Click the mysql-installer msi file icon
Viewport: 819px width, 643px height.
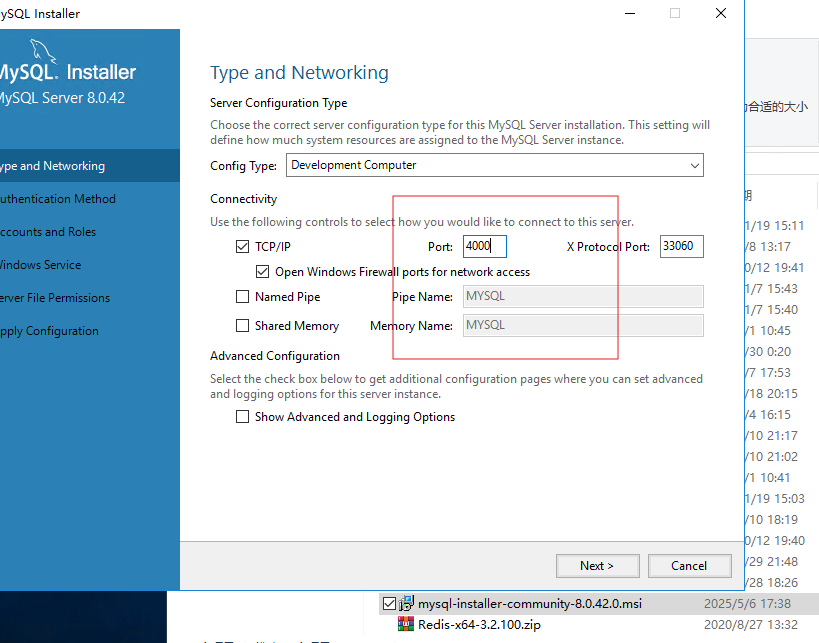click(x=406, y=603)
